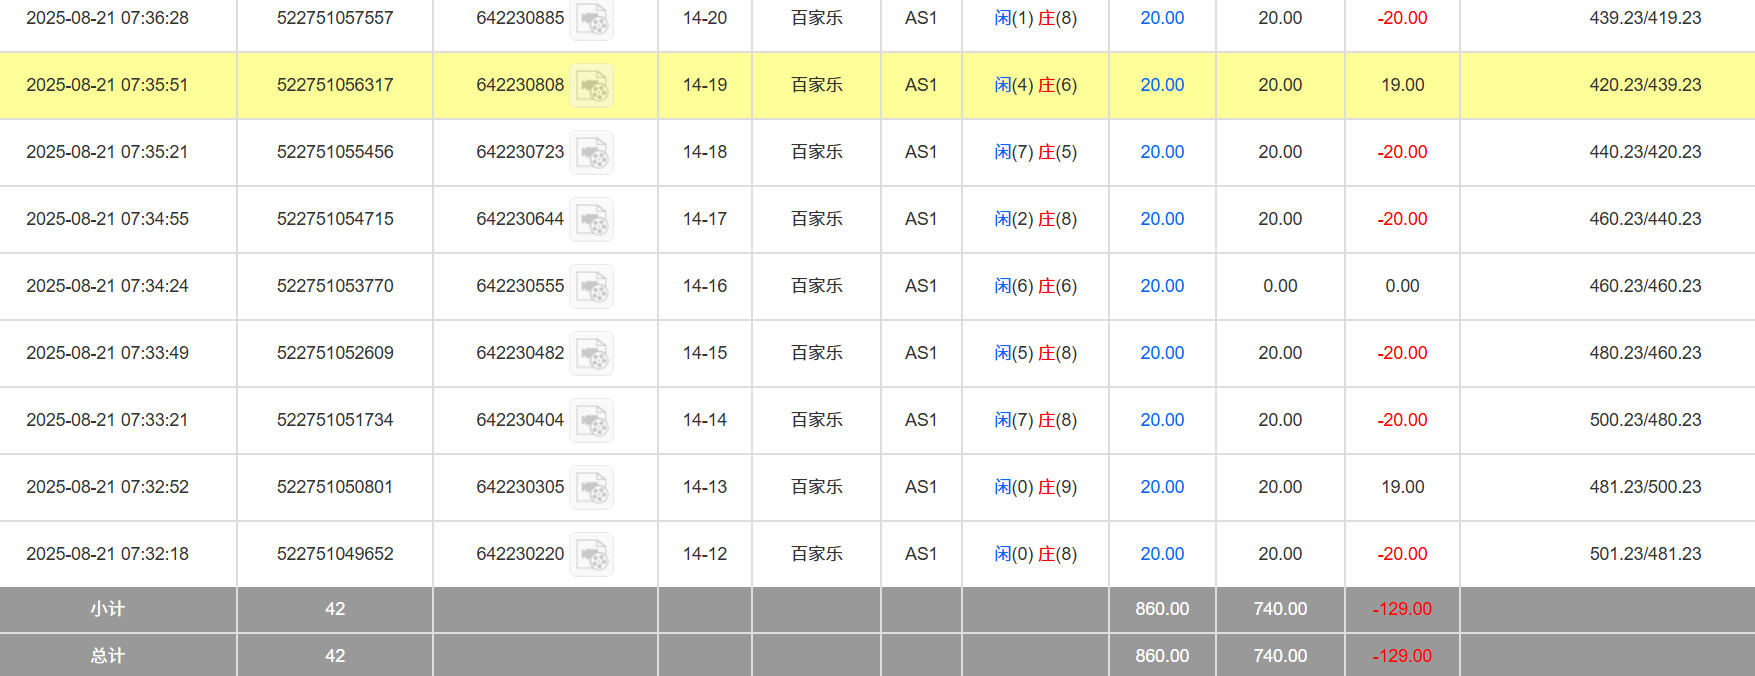Select timestamp 2025-08-21 07:33:21

click(x=107, y=420)
